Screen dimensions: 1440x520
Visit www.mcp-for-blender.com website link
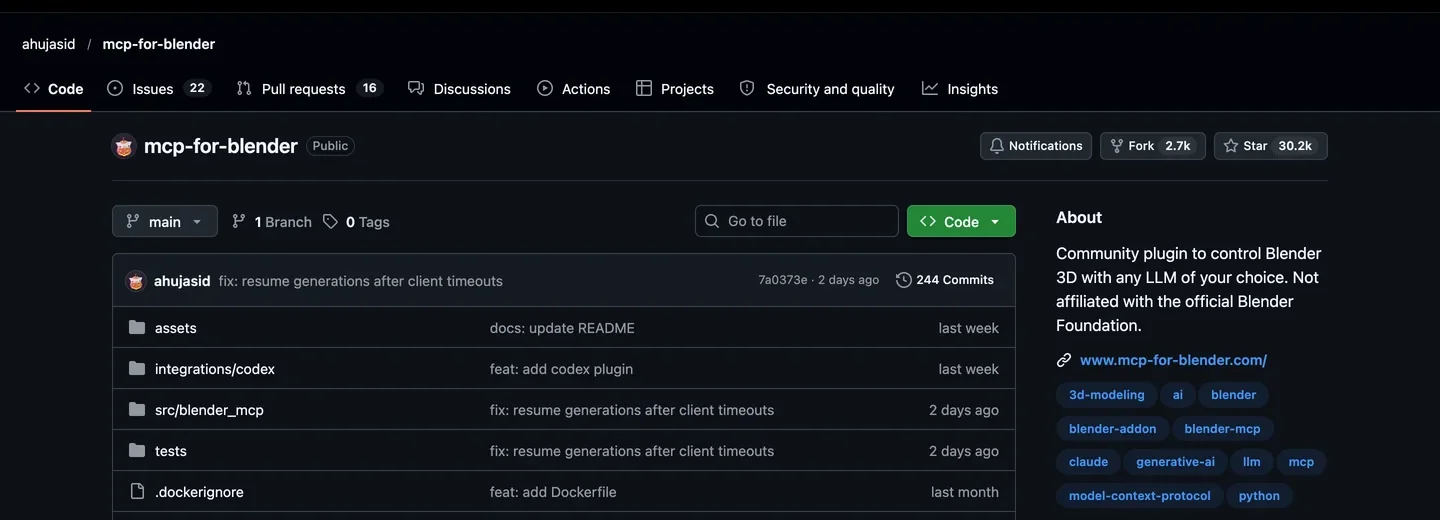(1173, 360)
